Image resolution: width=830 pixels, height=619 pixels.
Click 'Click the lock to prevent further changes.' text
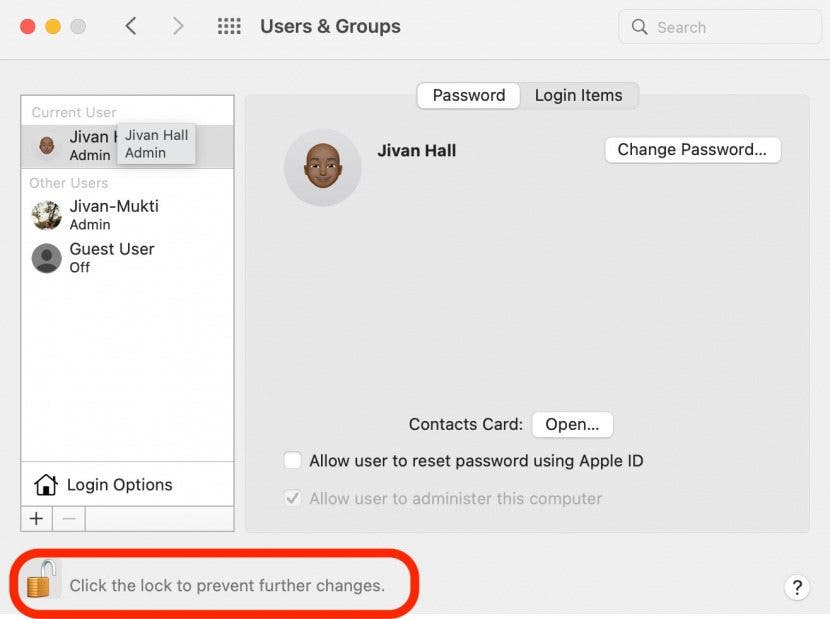227,586
